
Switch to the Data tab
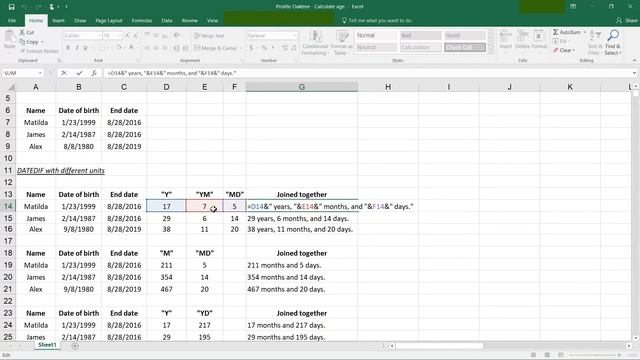pos(167,20)
